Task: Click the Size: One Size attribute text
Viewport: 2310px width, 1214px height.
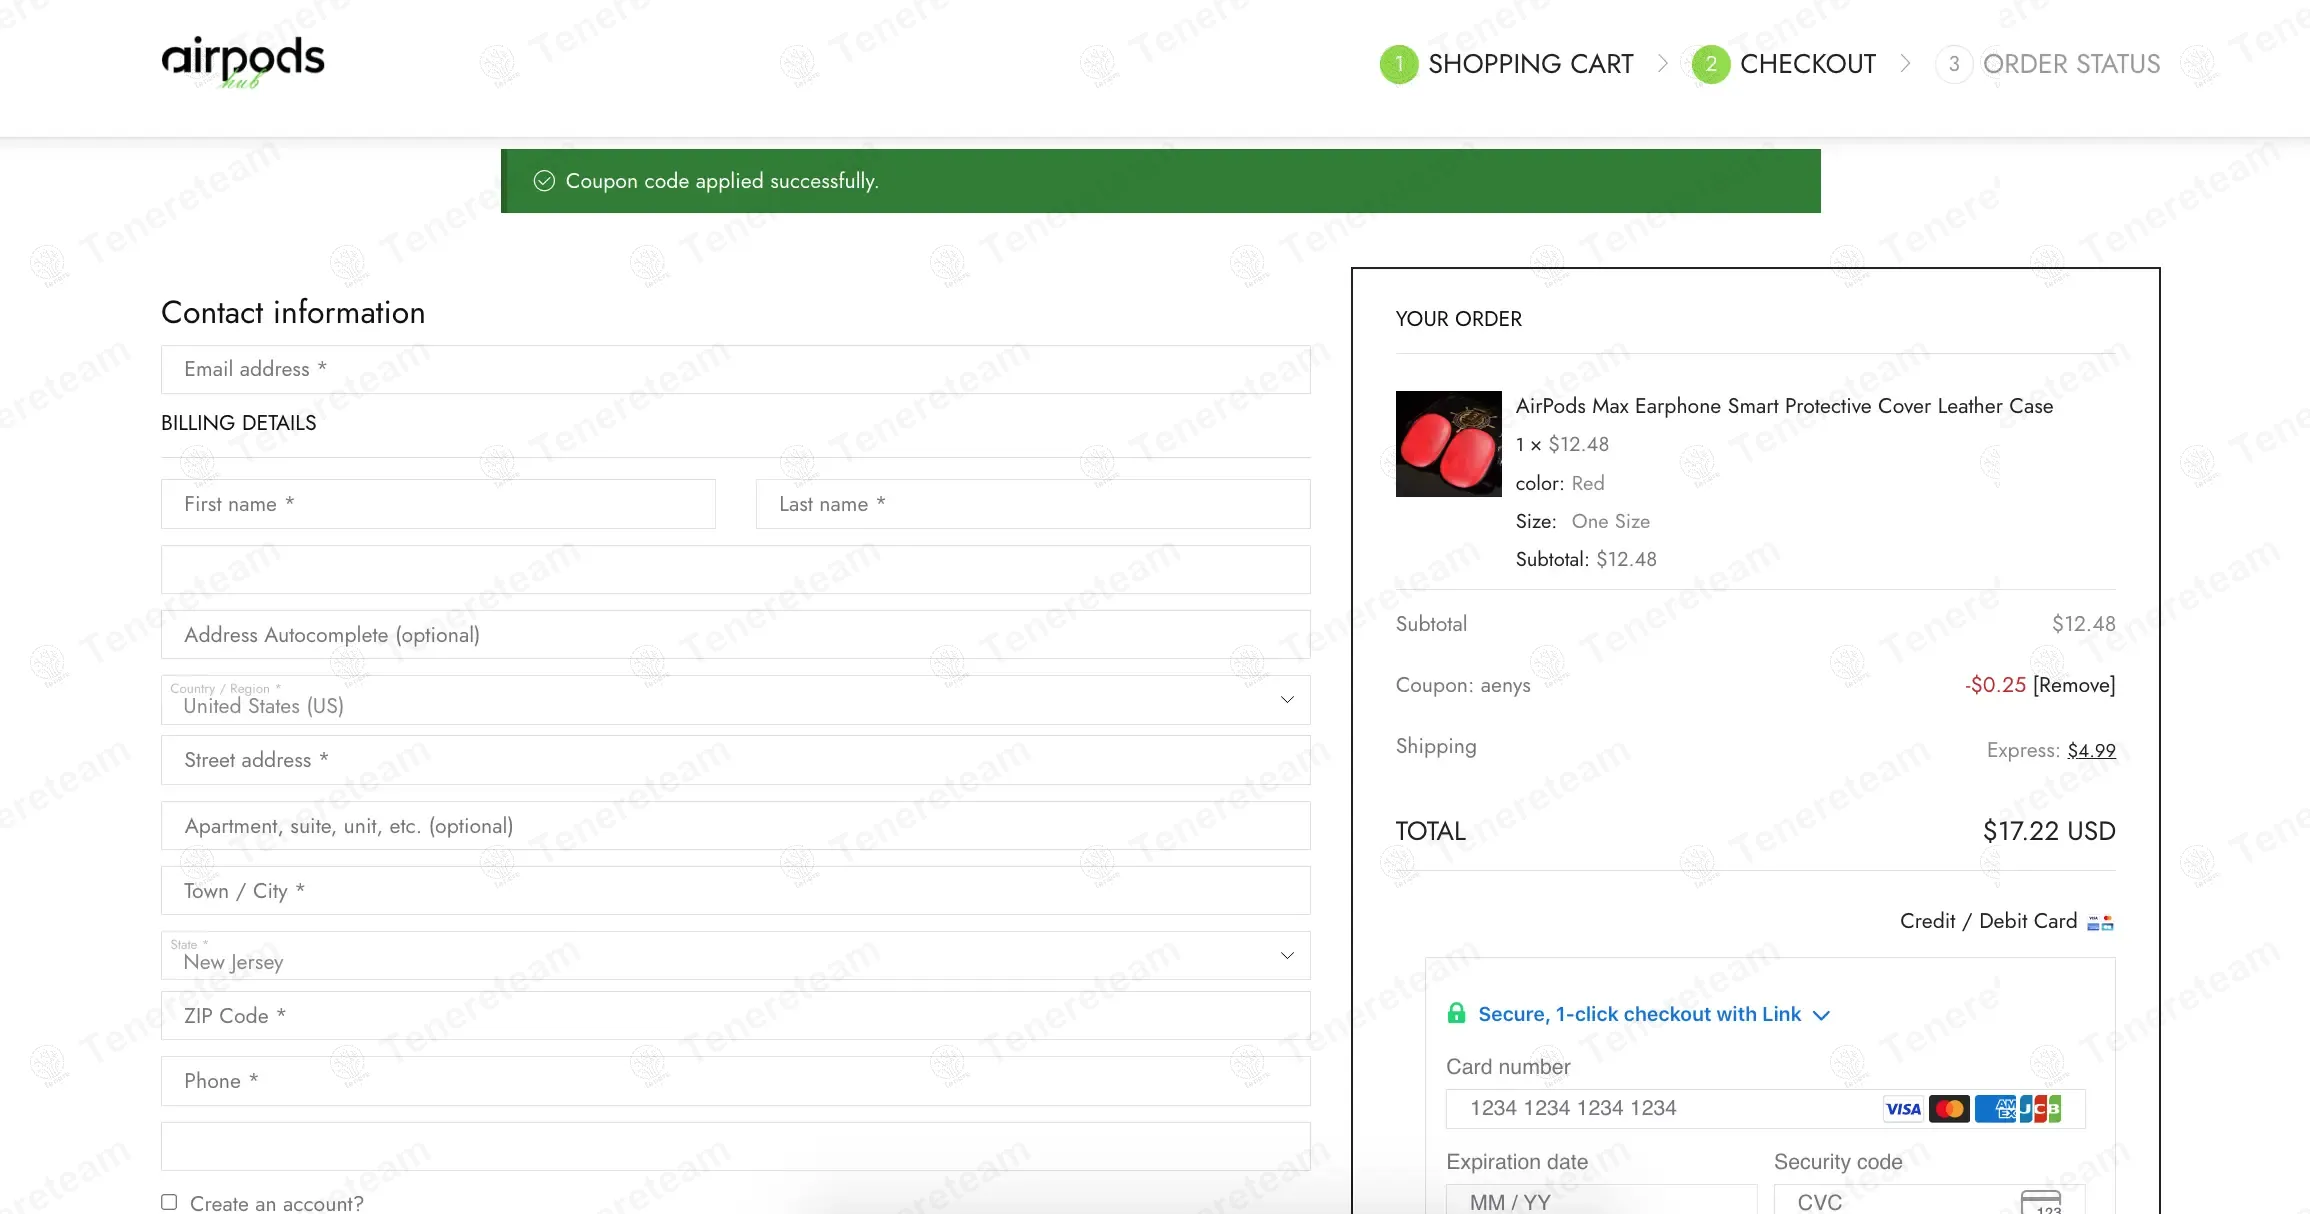Action: 1583,521
